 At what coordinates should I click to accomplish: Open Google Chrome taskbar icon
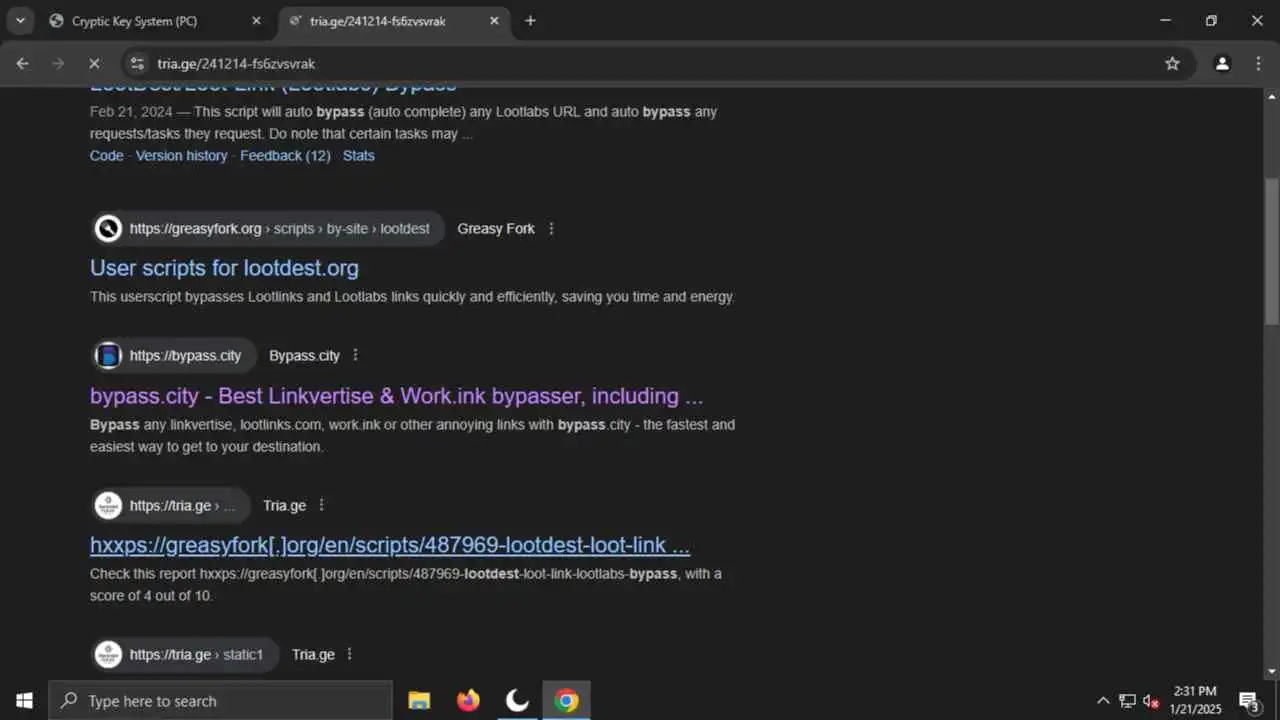[x=566, y=701]
